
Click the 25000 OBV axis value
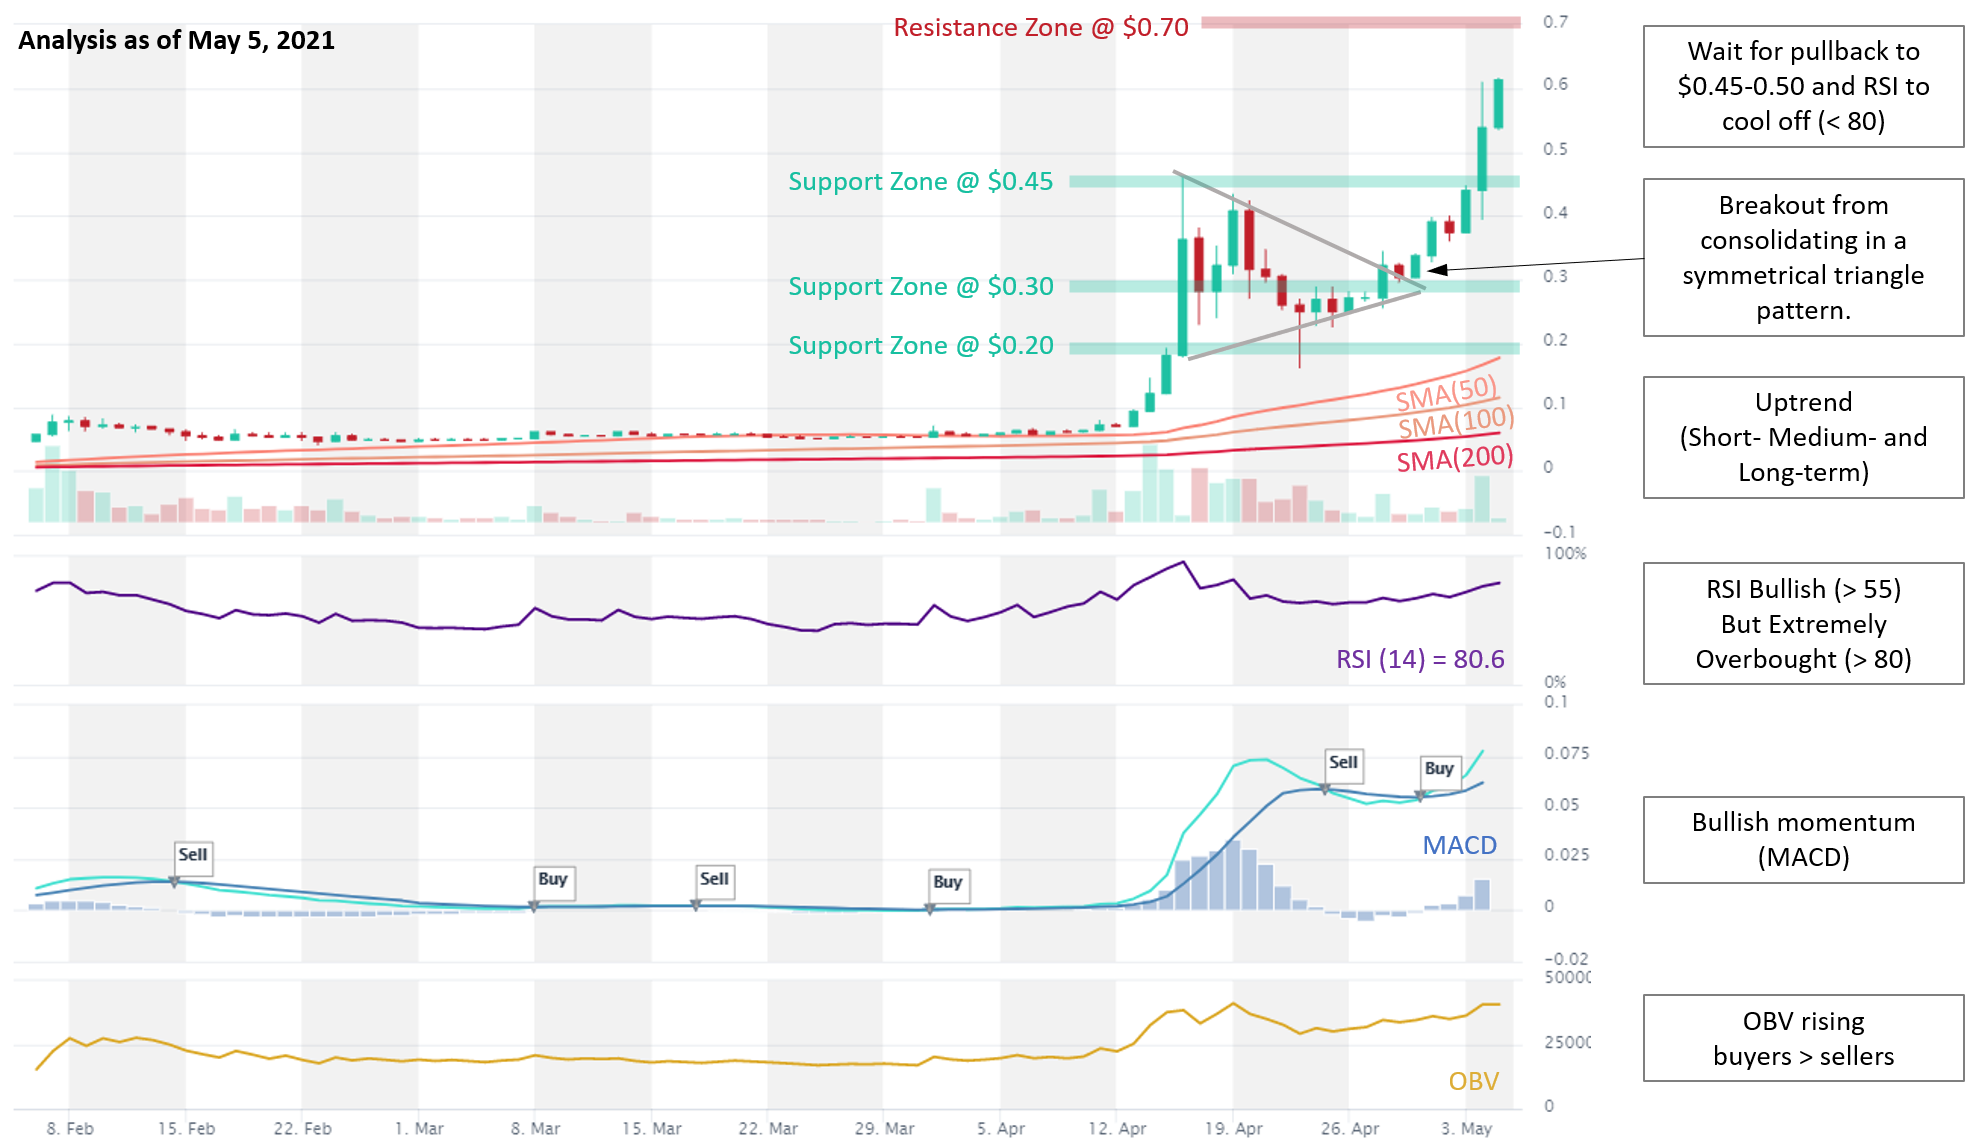(1567, 1042)
